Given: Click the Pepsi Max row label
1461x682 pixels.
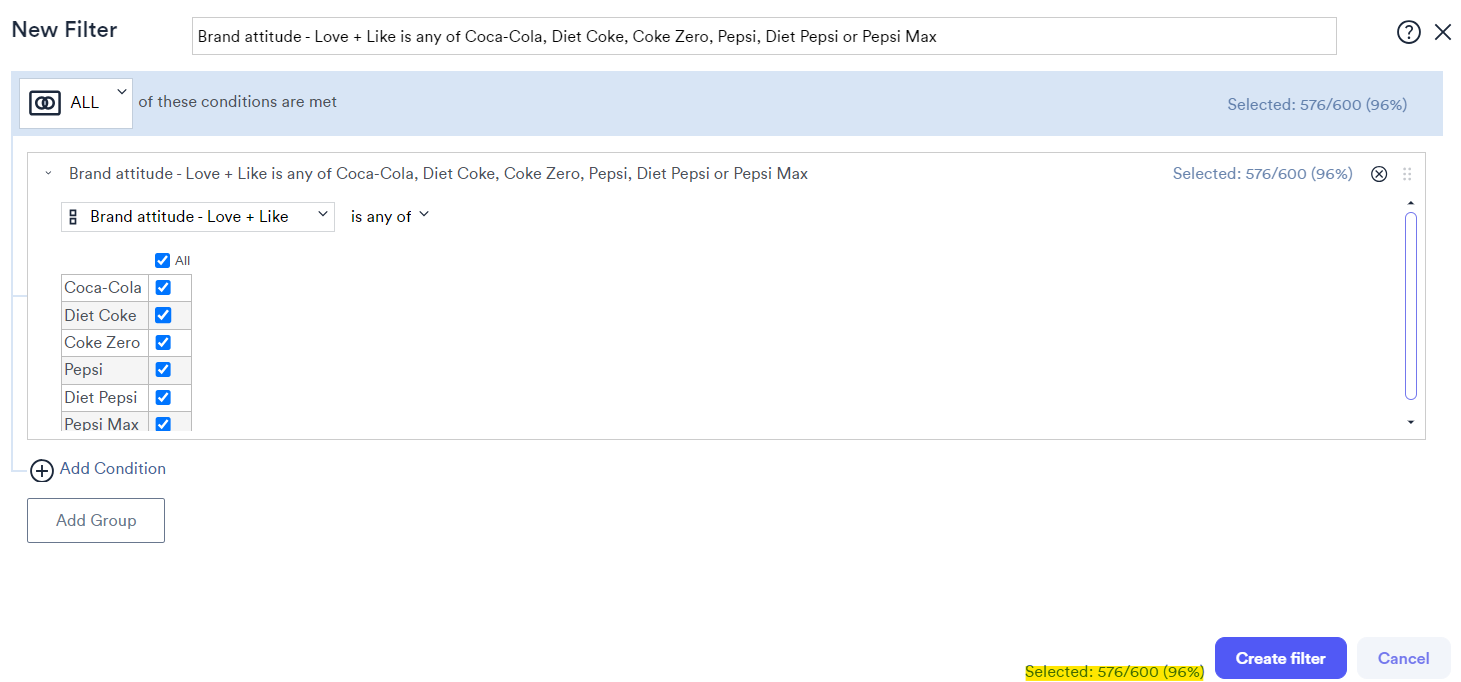Looking at the screenshot, I should [x=101, y=423].
